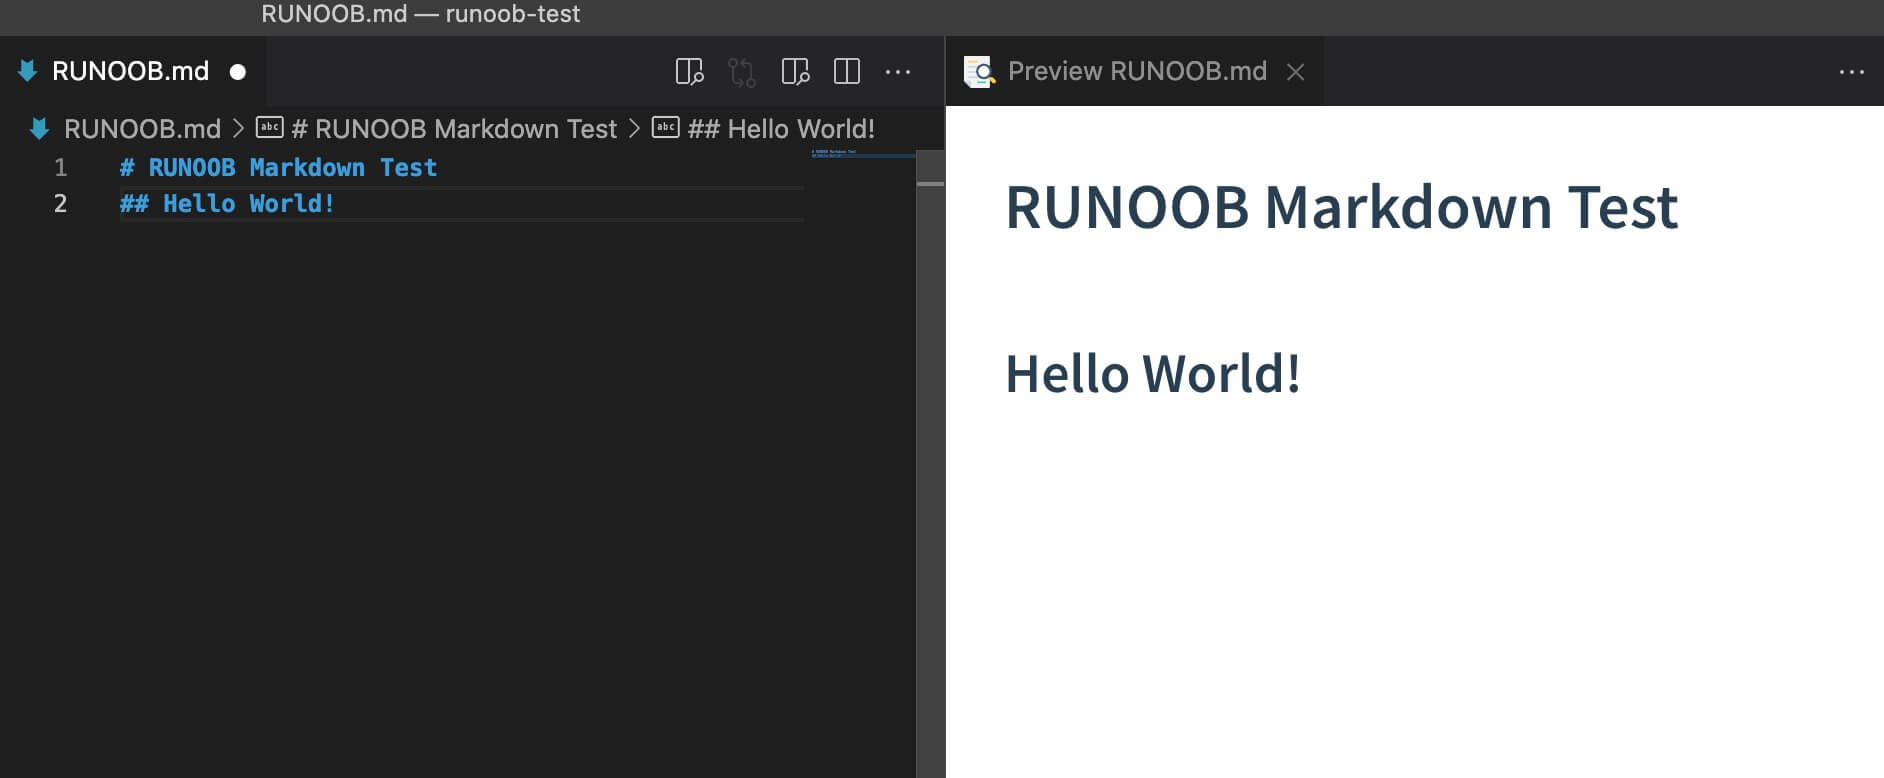The height and width of the screenshot is (778, 1884).
Task: Click the unsaved dot on RUNOOB.md tab
Action: (238, 72)
